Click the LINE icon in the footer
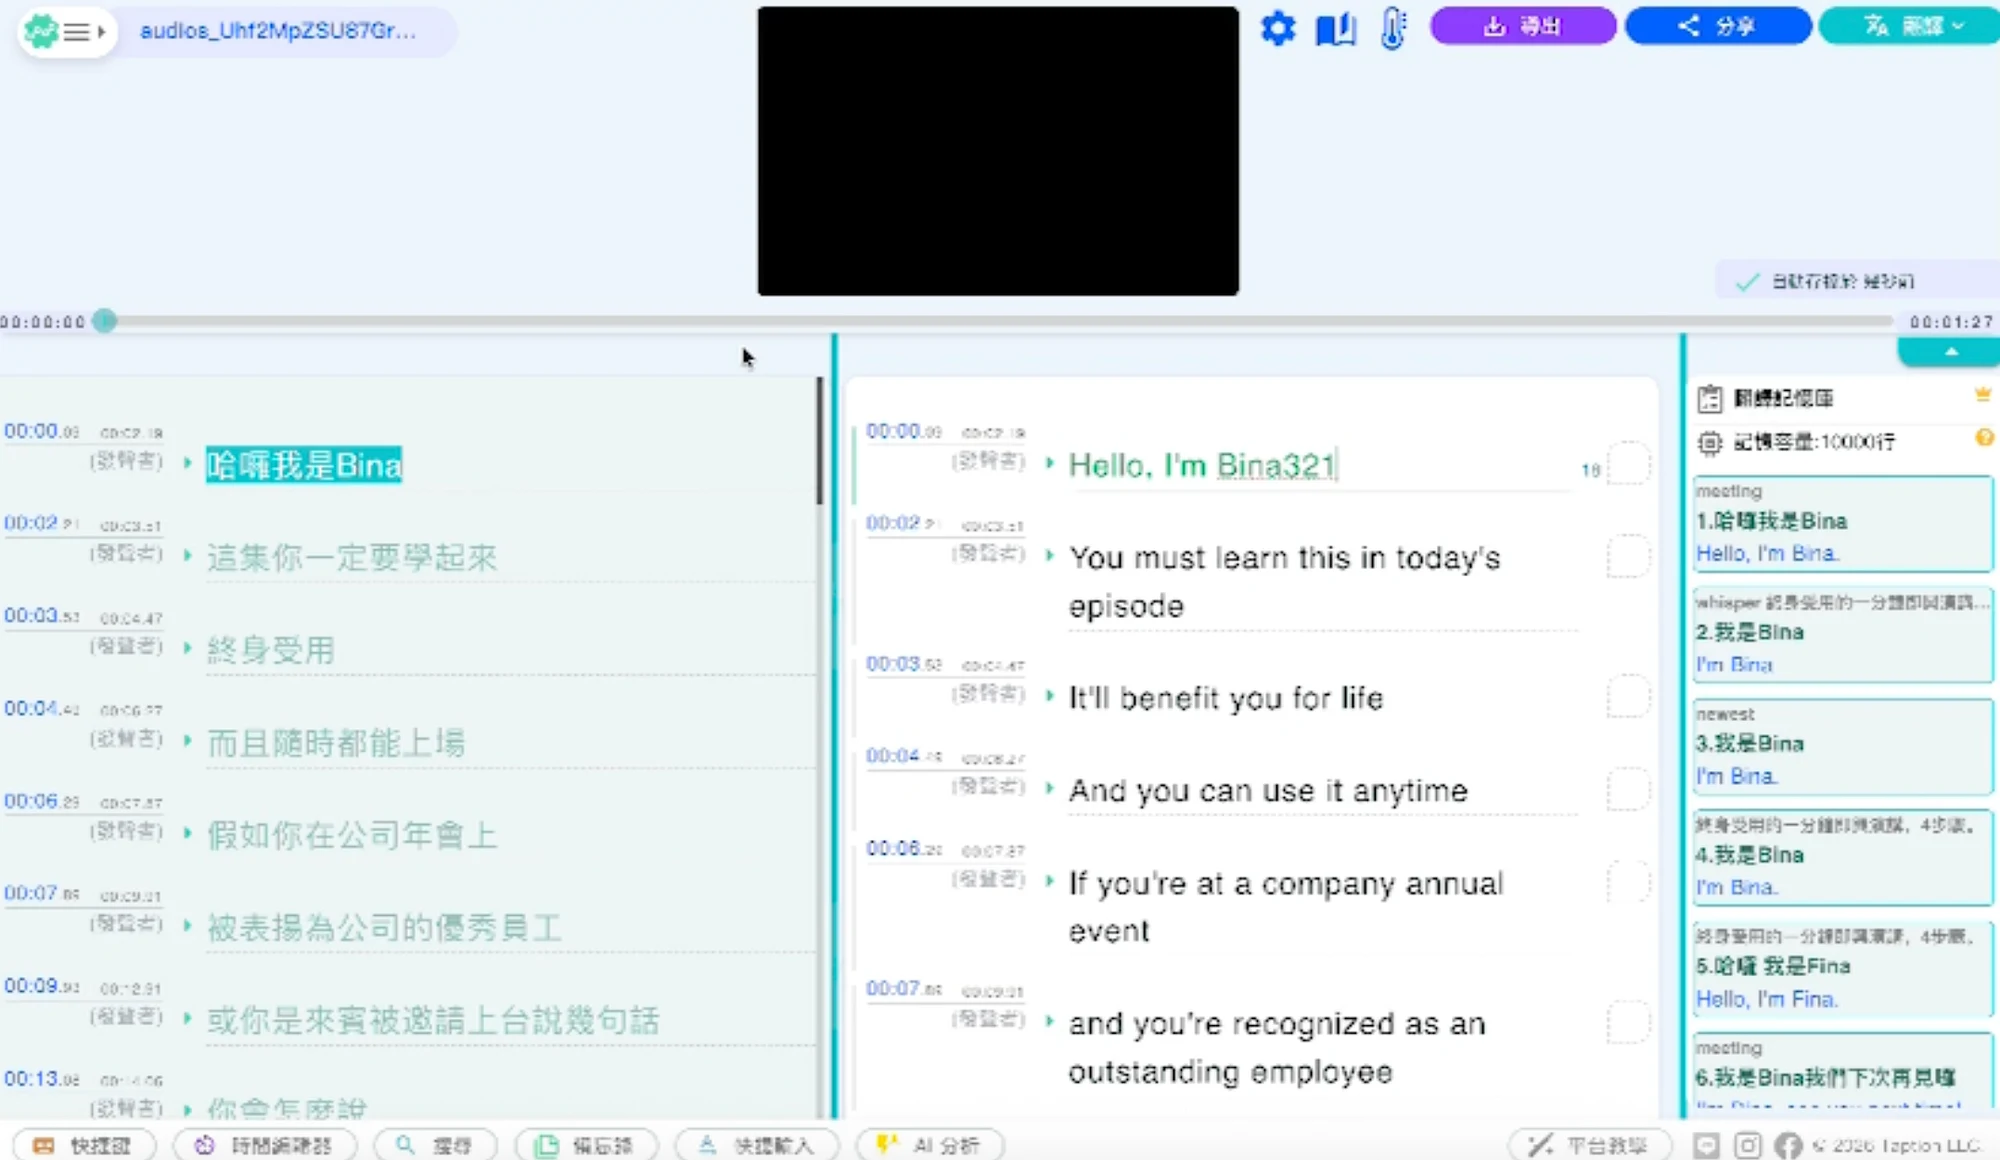 tap(1707, 1145)
